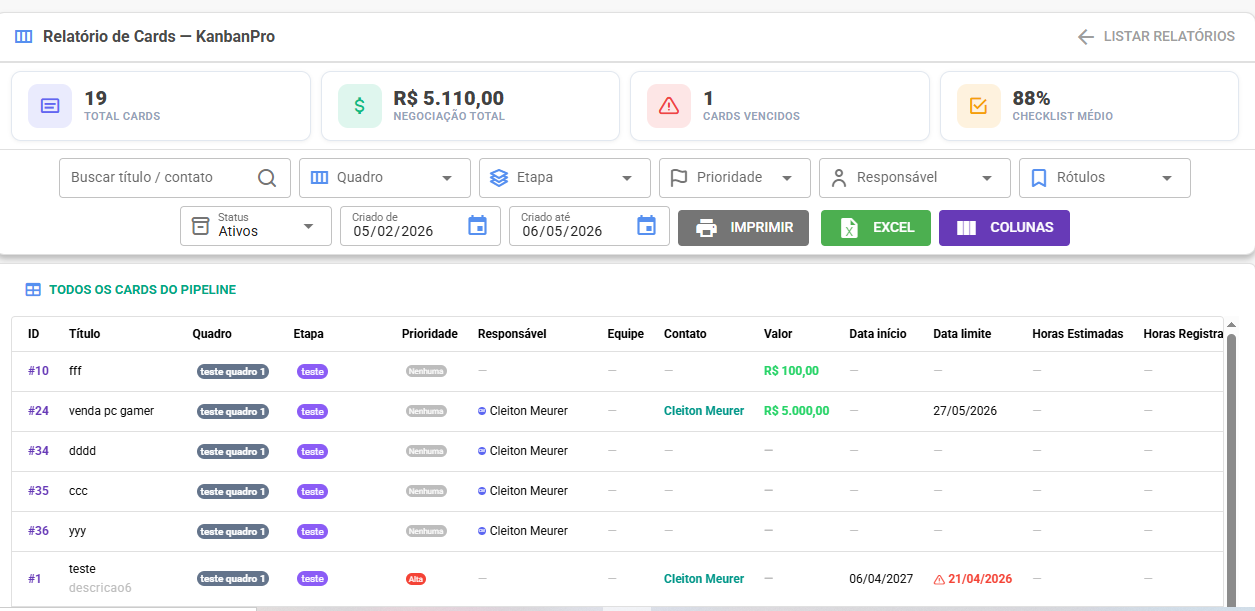Go back via Listar Relatórios link
The width and height of the screenshot is (1255, 611).
(x=1156, y=37)
